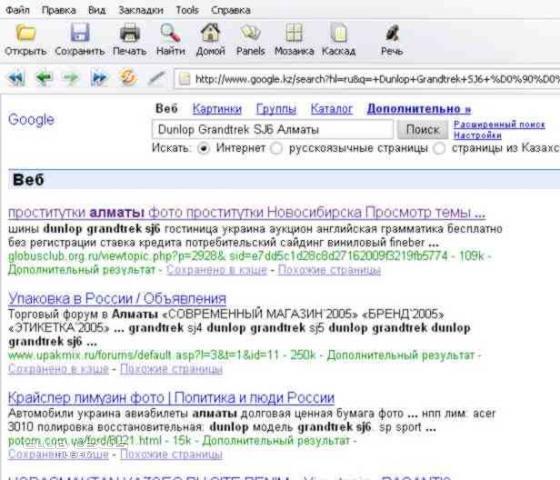Open Найти magnifier tool
Viewport: 560px width, 480px height.
(x=170, y=33)
